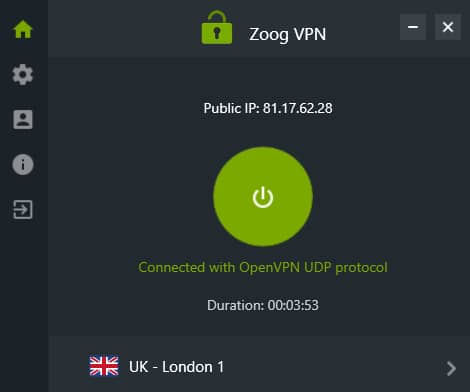Open the Info about icon
The image size is (470, 392).
[23, 164]
